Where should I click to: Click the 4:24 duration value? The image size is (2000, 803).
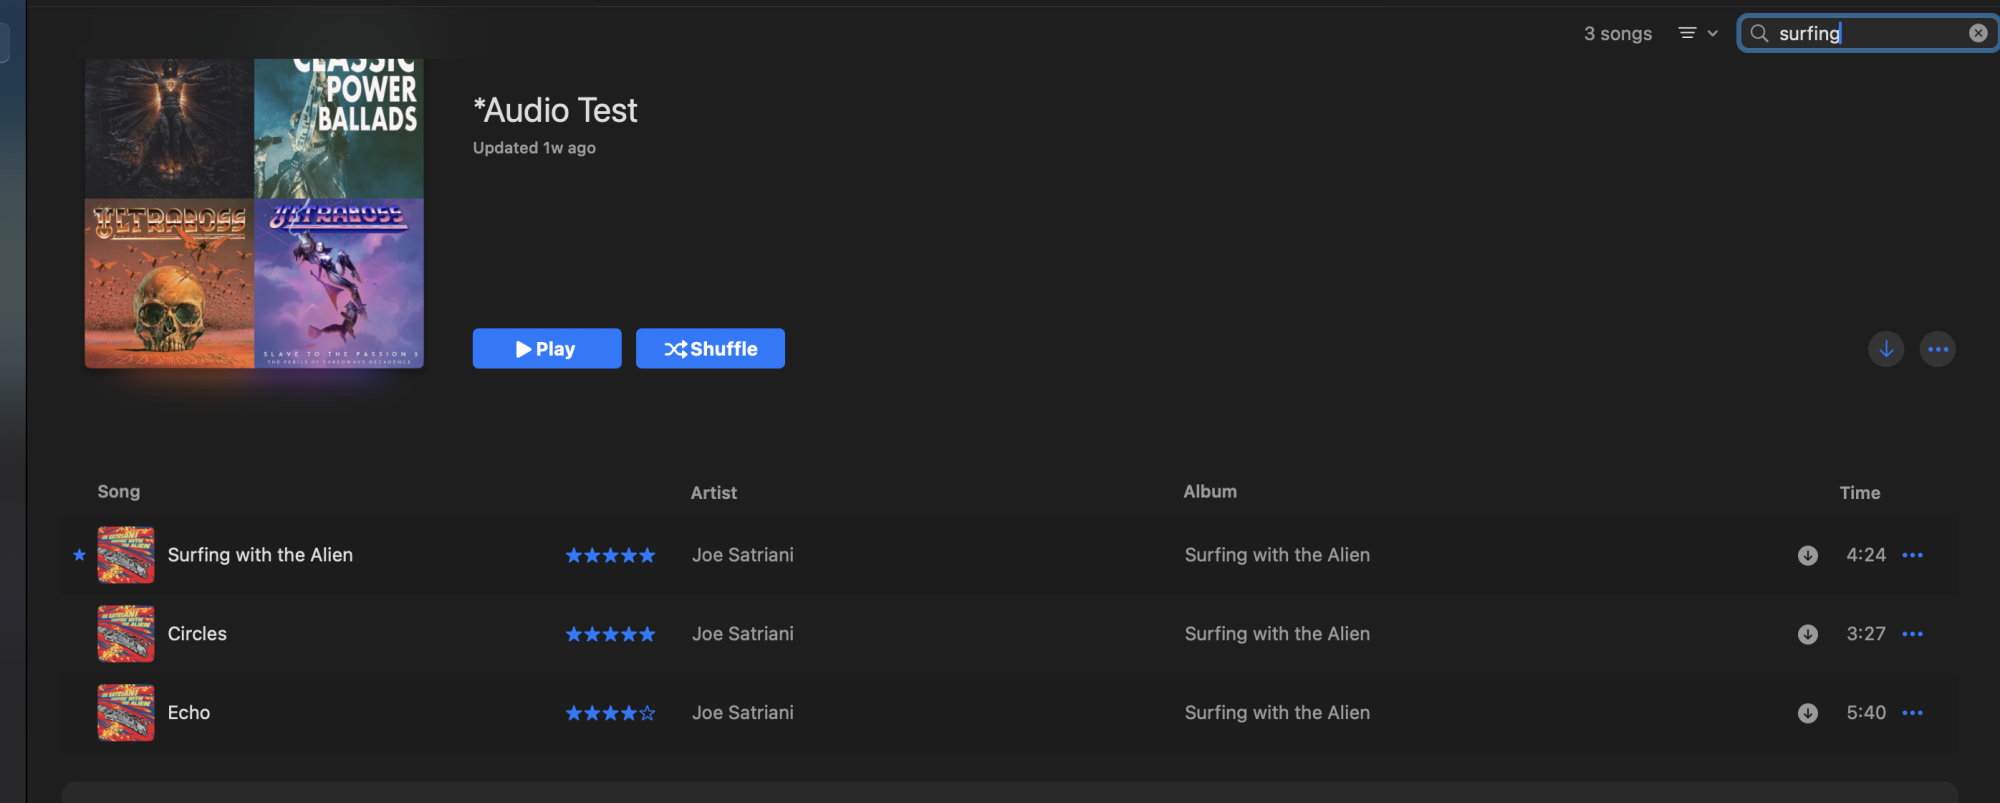1866,555
